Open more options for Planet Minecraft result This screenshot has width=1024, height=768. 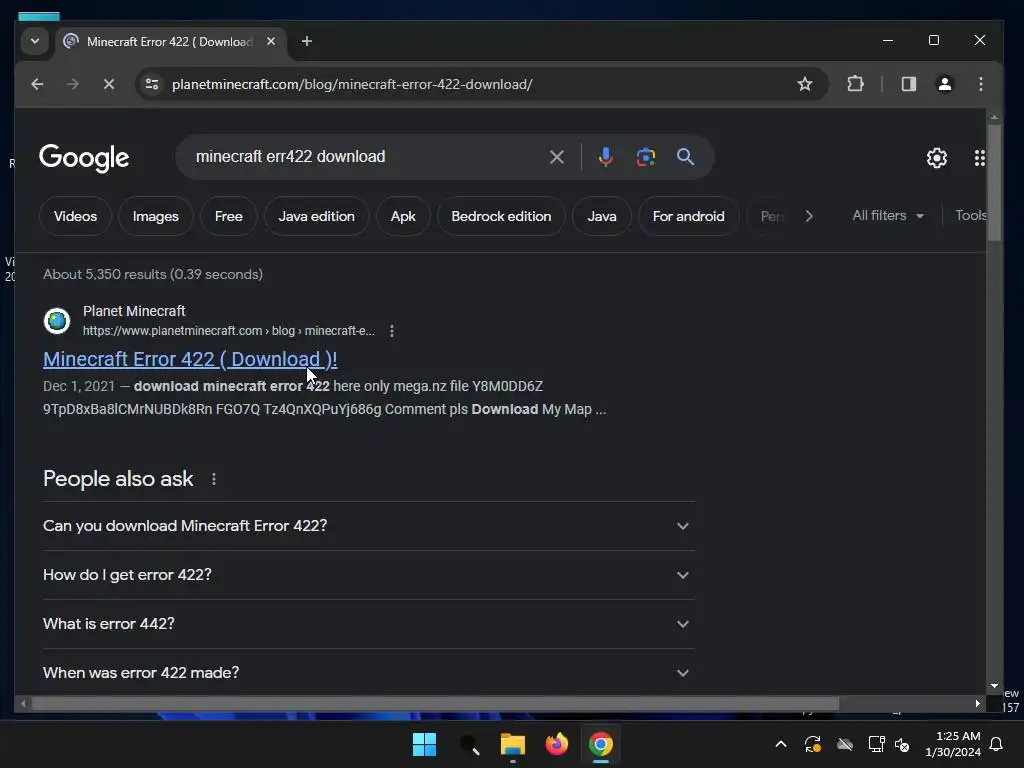[391, 331]
